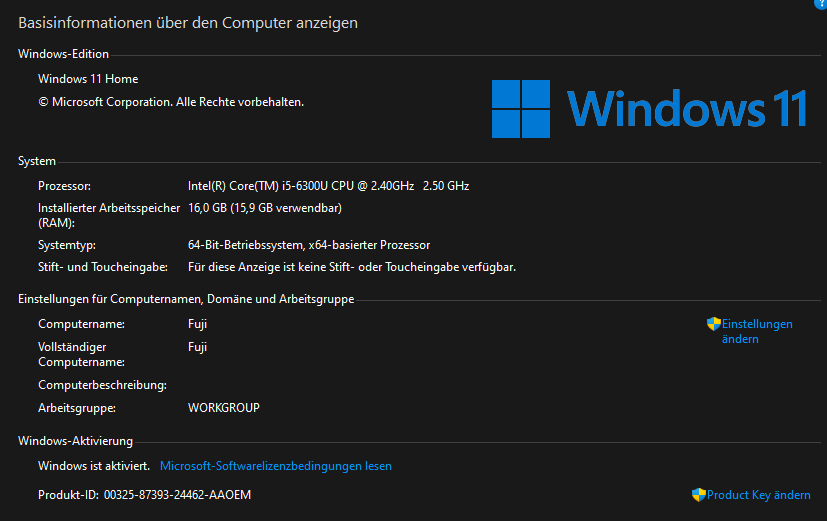Viewport: 827px width, 521px height.
Task: Click the Microsoft Corporation copyright line
Action: pyautogui.click(x=171, y=102)
